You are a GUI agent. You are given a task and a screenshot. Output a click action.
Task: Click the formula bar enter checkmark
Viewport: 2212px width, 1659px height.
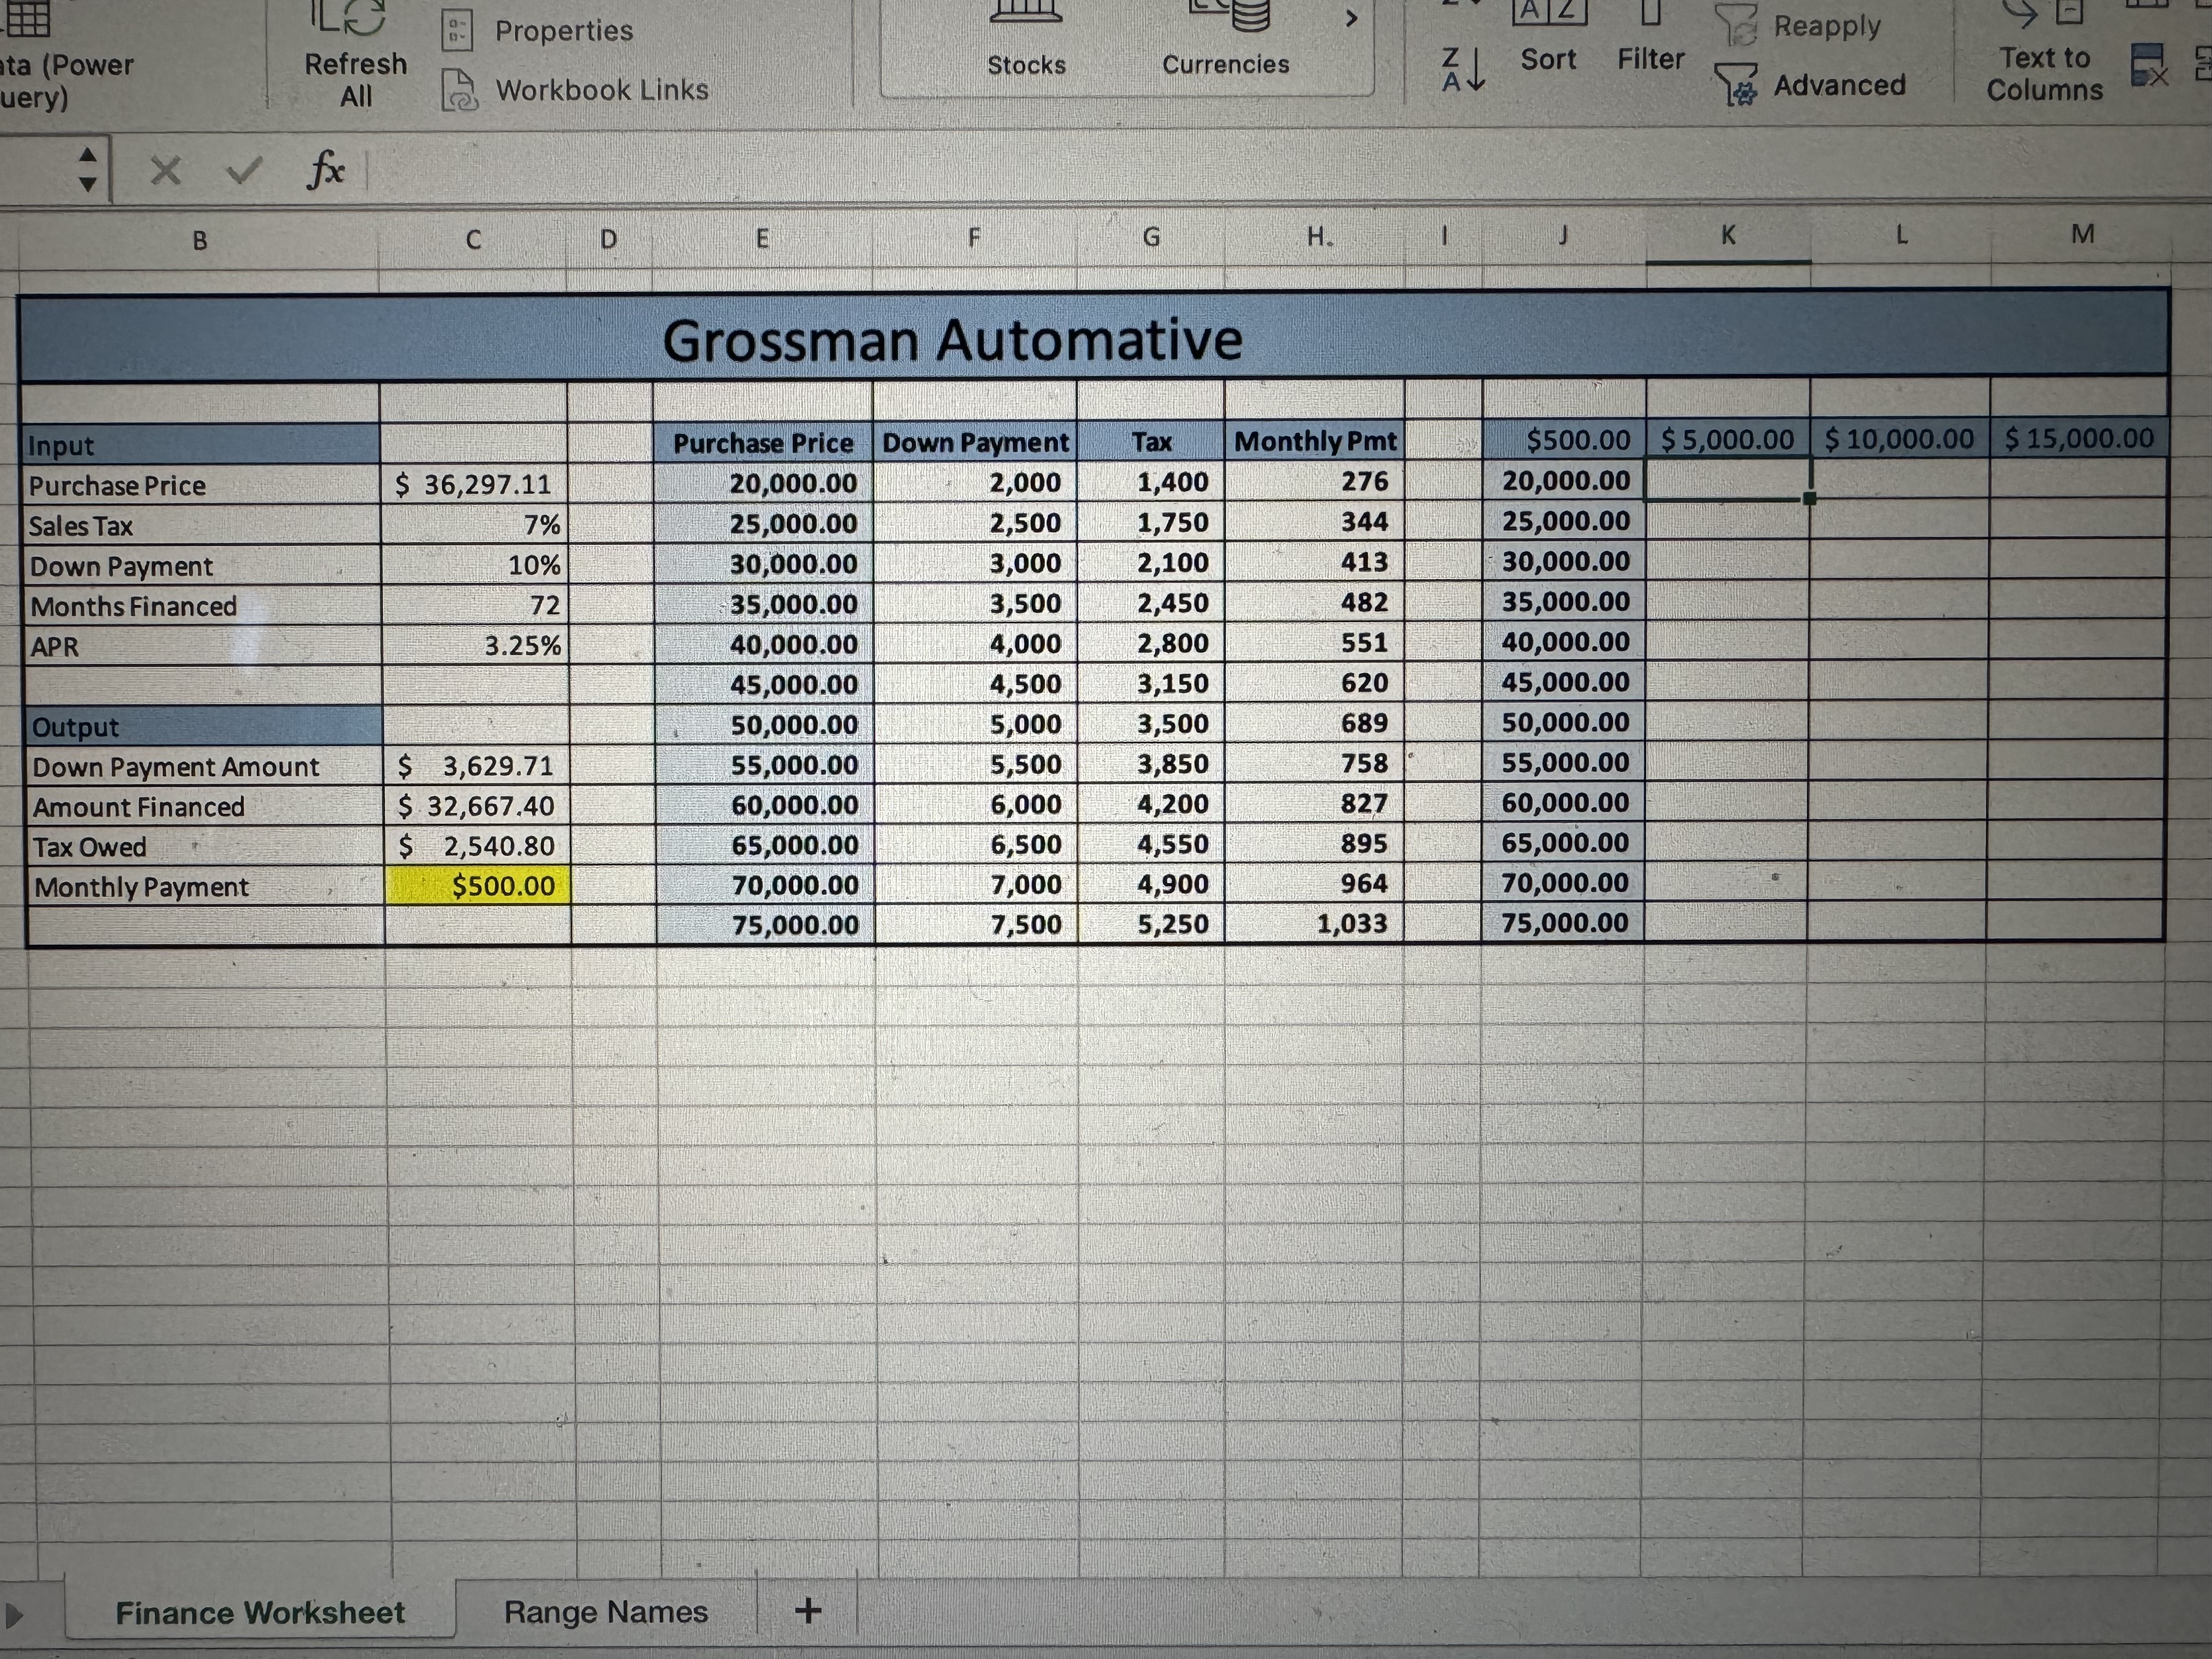[243, 171]
